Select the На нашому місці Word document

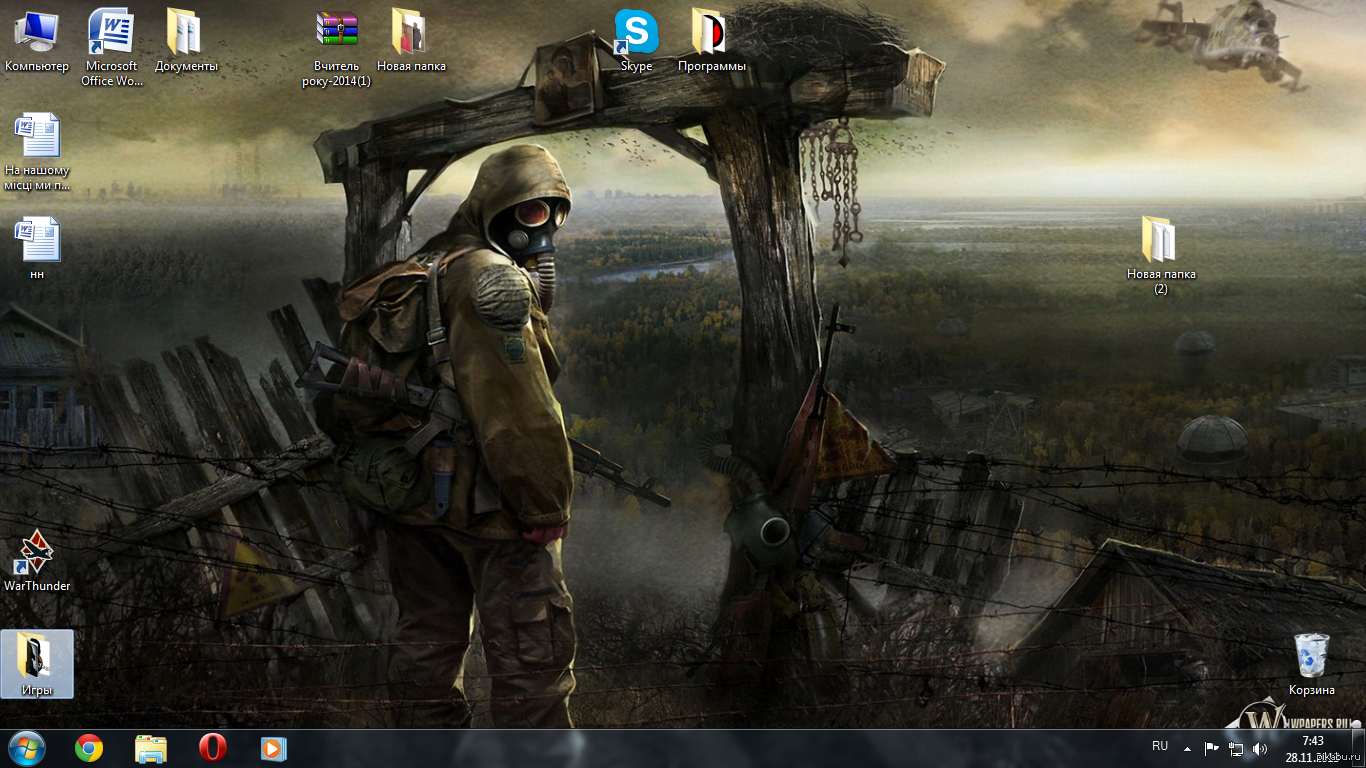coord(37,151)
